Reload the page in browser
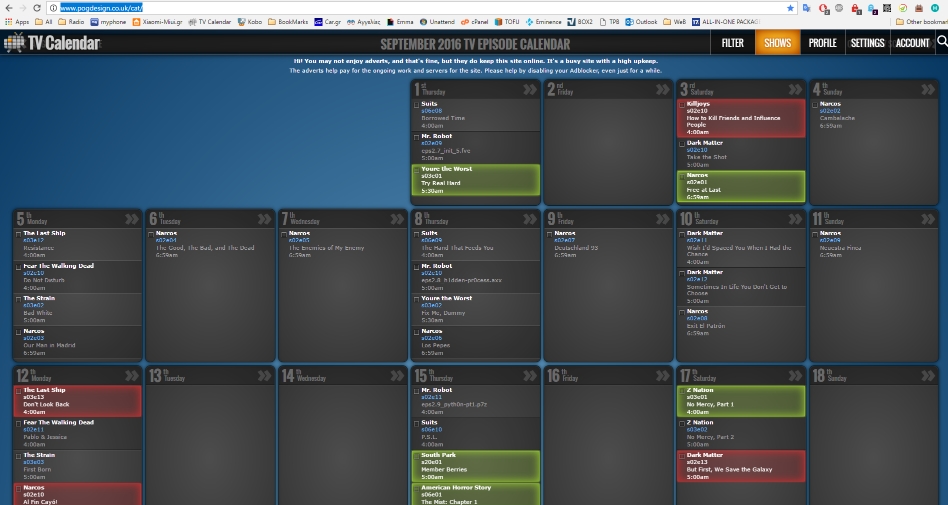Viewport: 948px width, 505px height. [38, 7]
